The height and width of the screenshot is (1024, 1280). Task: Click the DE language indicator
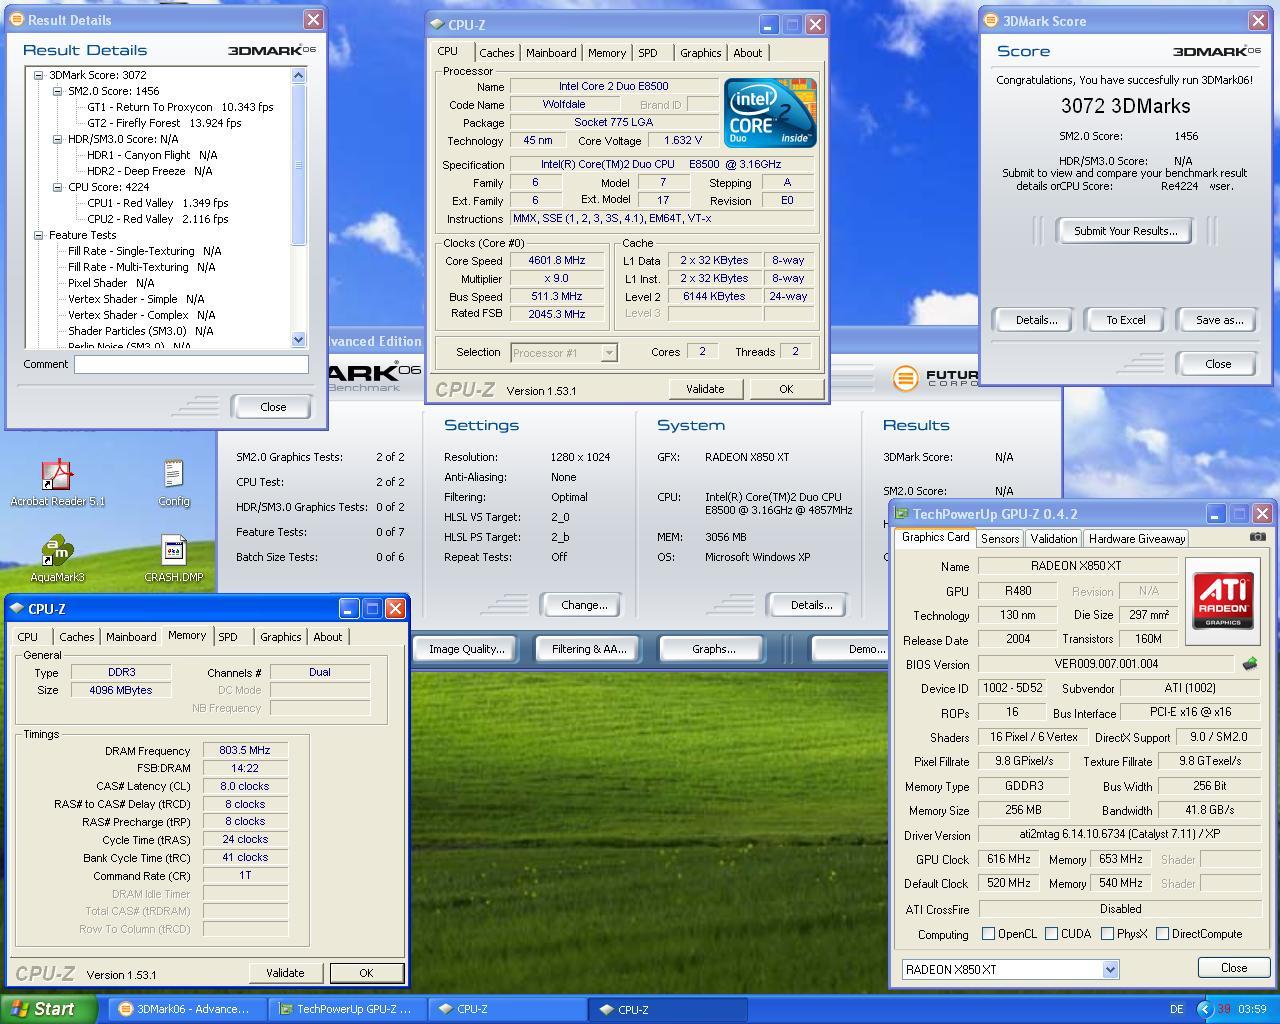click(1176, 1009)
